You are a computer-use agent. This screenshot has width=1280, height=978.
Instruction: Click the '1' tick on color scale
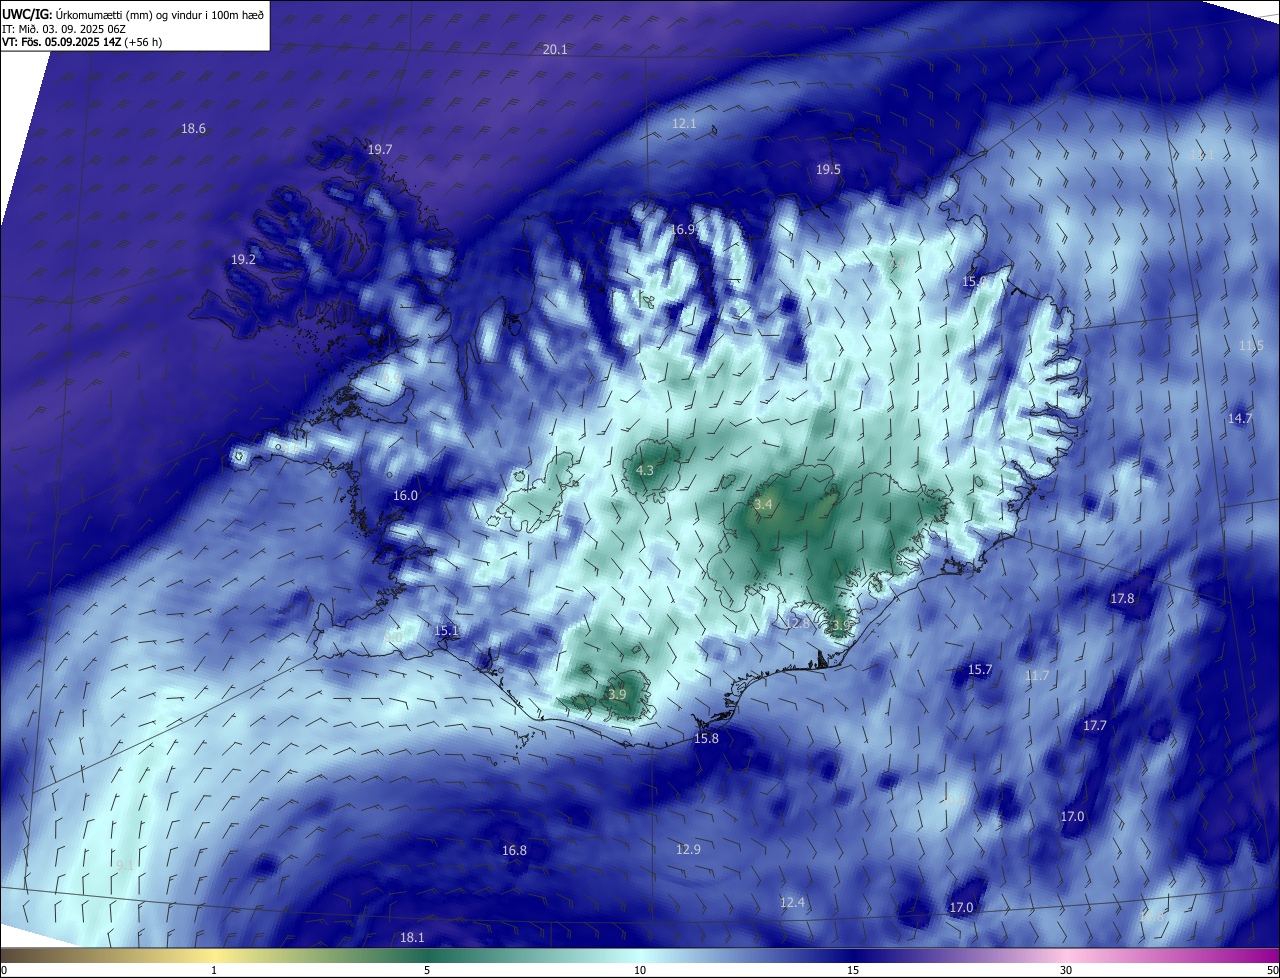pyautogui.click(x=214, y=970)
